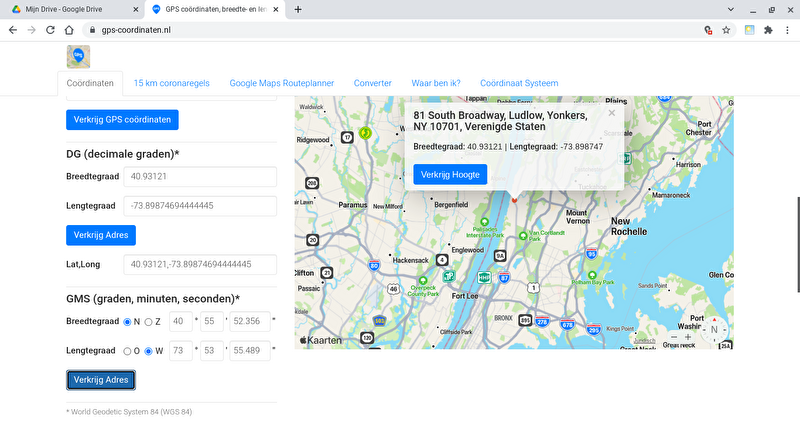Open a new browser tab
The height and width of the screenshot is (422, 800).
pyautogui.click(x=298, y=9)
